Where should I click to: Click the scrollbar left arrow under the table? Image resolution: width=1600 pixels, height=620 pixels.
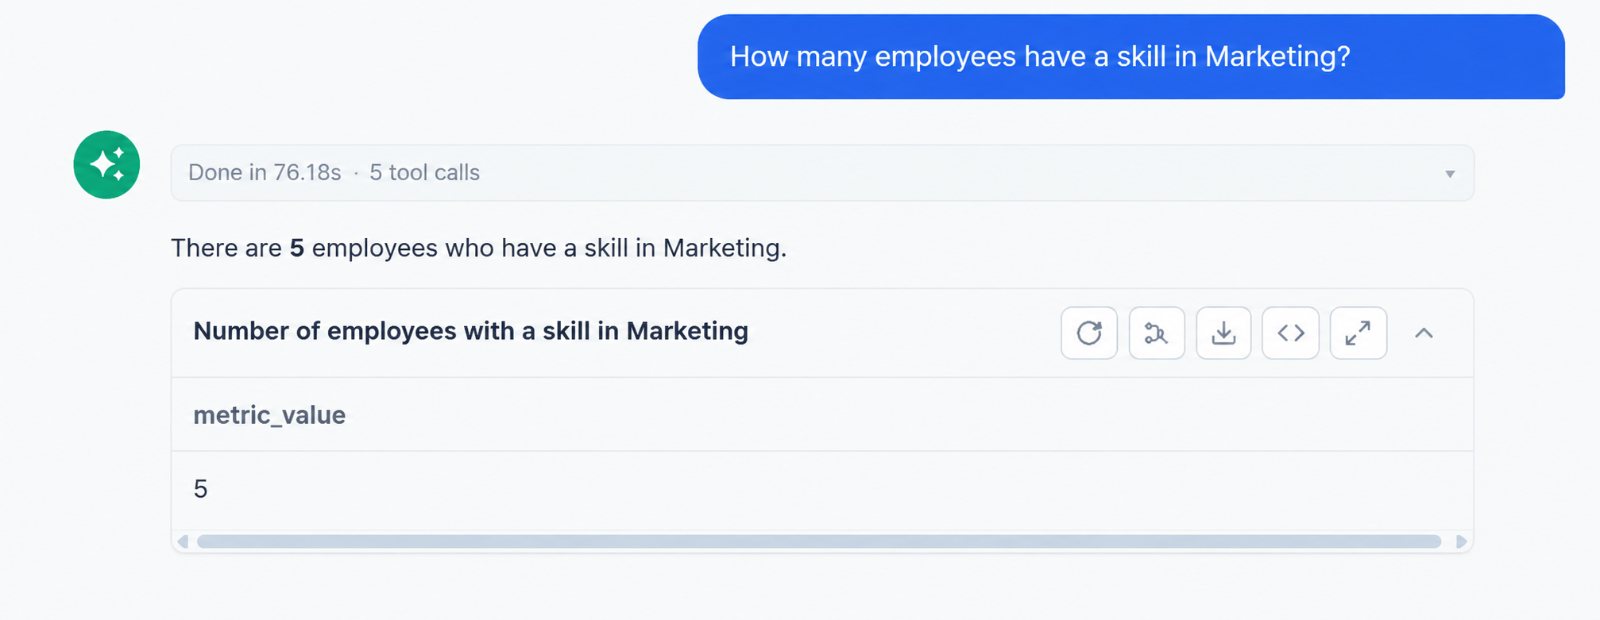(x=182, y=542)
